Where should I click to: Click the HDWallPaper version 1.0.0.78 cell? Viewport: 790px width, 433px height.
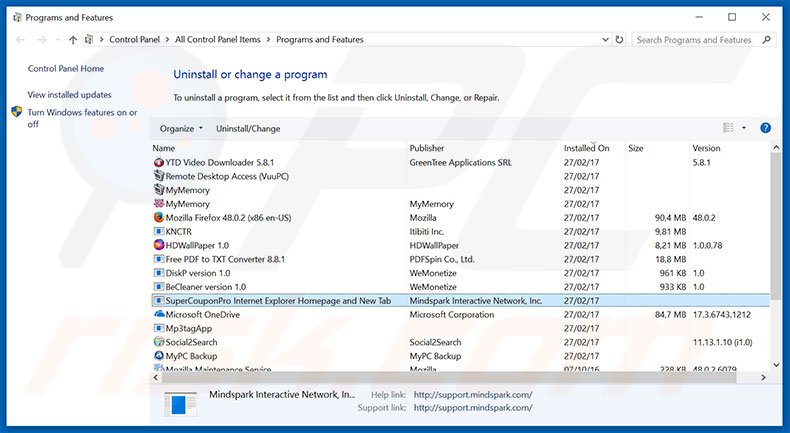[707, 245]
